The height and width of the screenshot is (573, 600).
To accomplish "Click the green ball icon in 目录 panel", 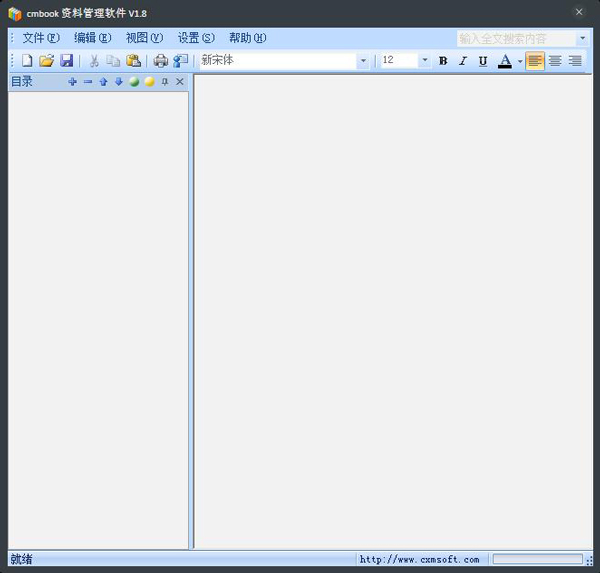I will click(x=134, y=82).
